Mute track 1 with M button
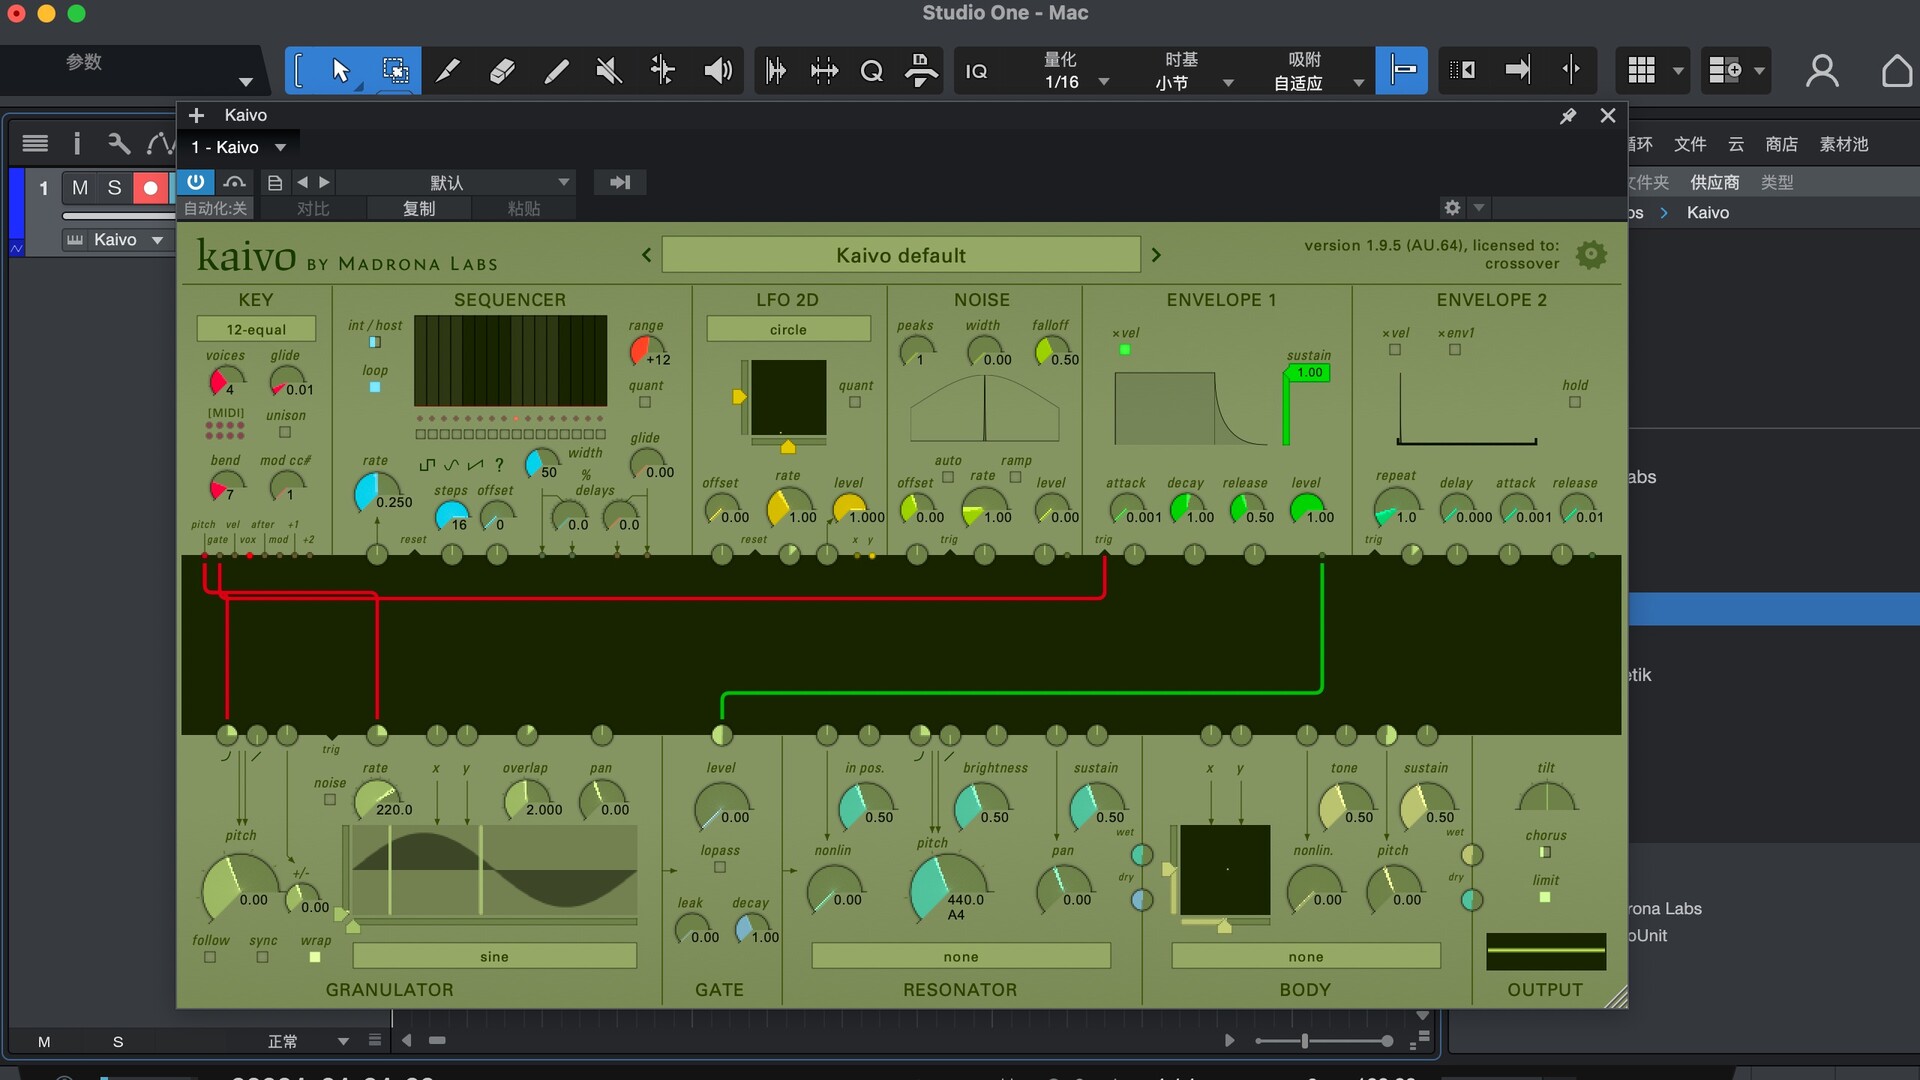Image resolution: width=1920 pixels, height=1080 pixels. (80, 188)
